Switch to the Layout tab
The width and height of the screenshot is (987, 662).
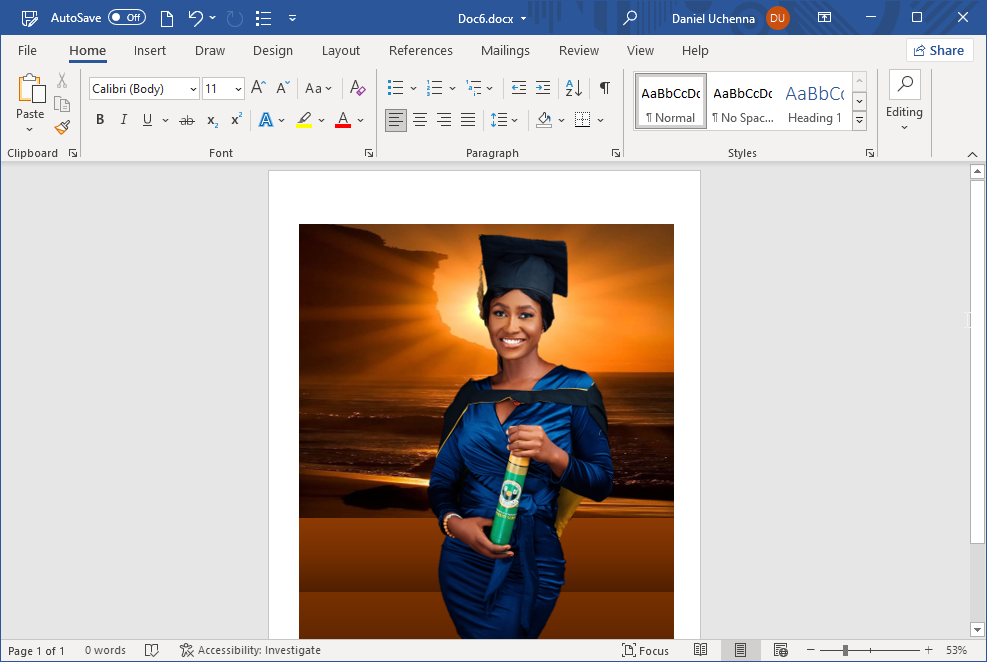340,51
